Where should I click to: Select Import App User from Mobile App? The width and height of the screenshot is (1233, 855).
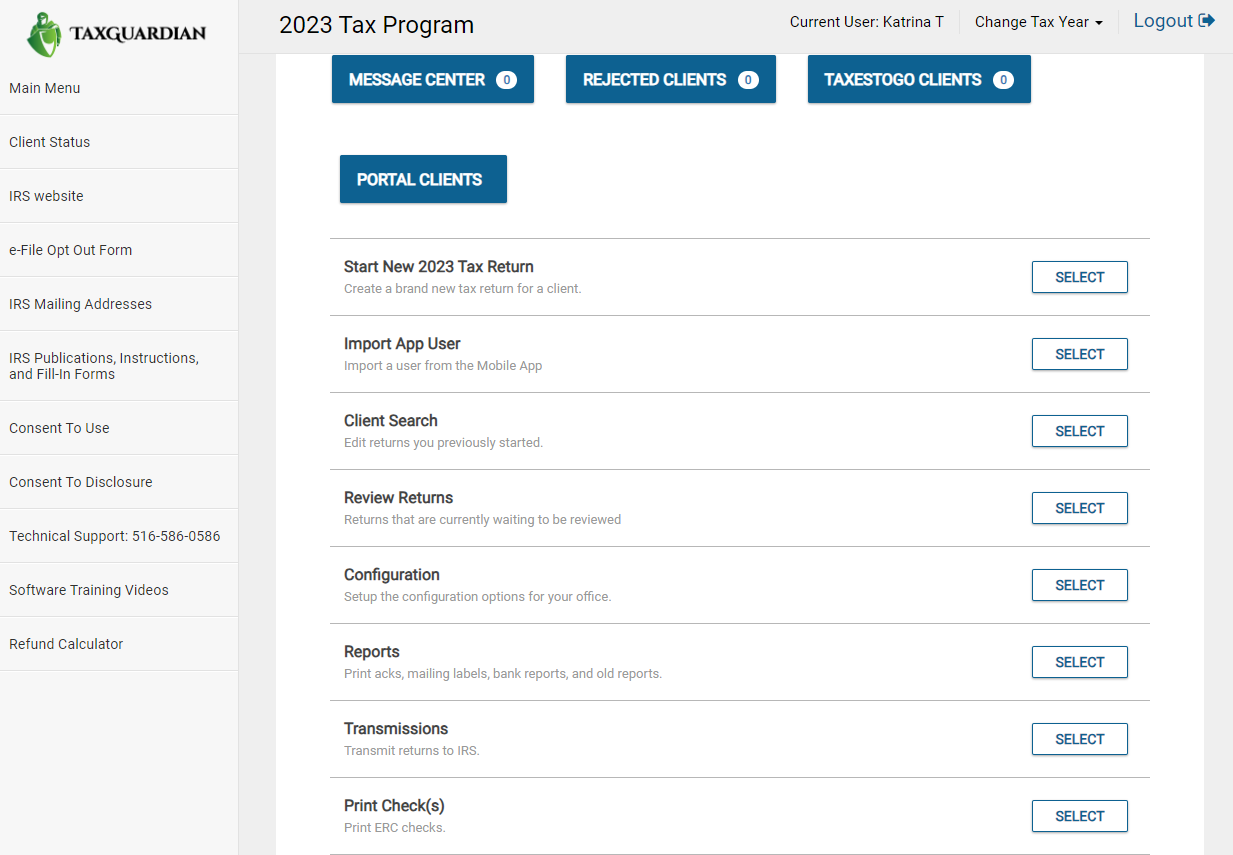coord(1079,354)
